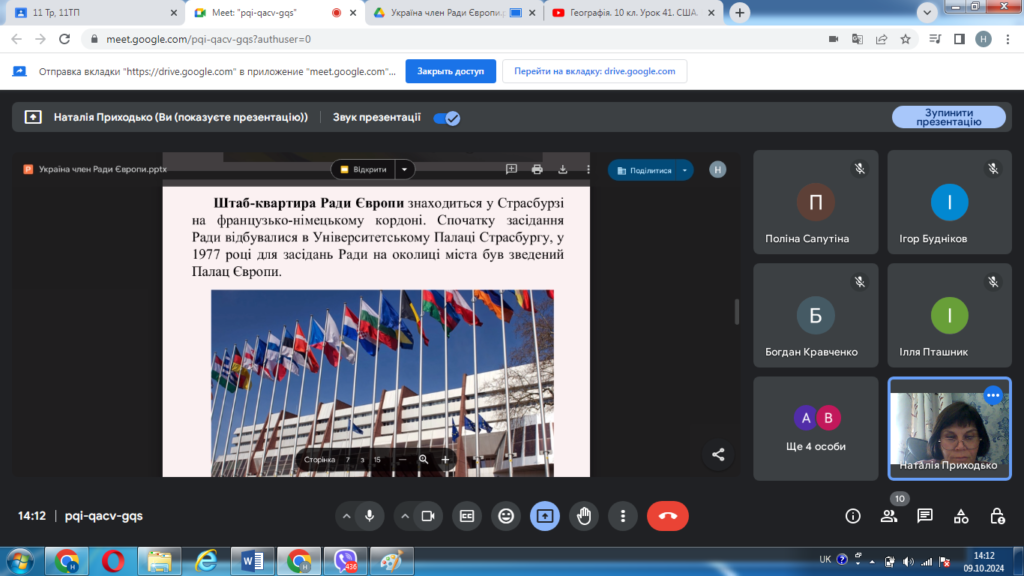This screenshot has height=576, width=1024.
Task: Expand camera video settings arrow
Action: (x=405, y=516)
